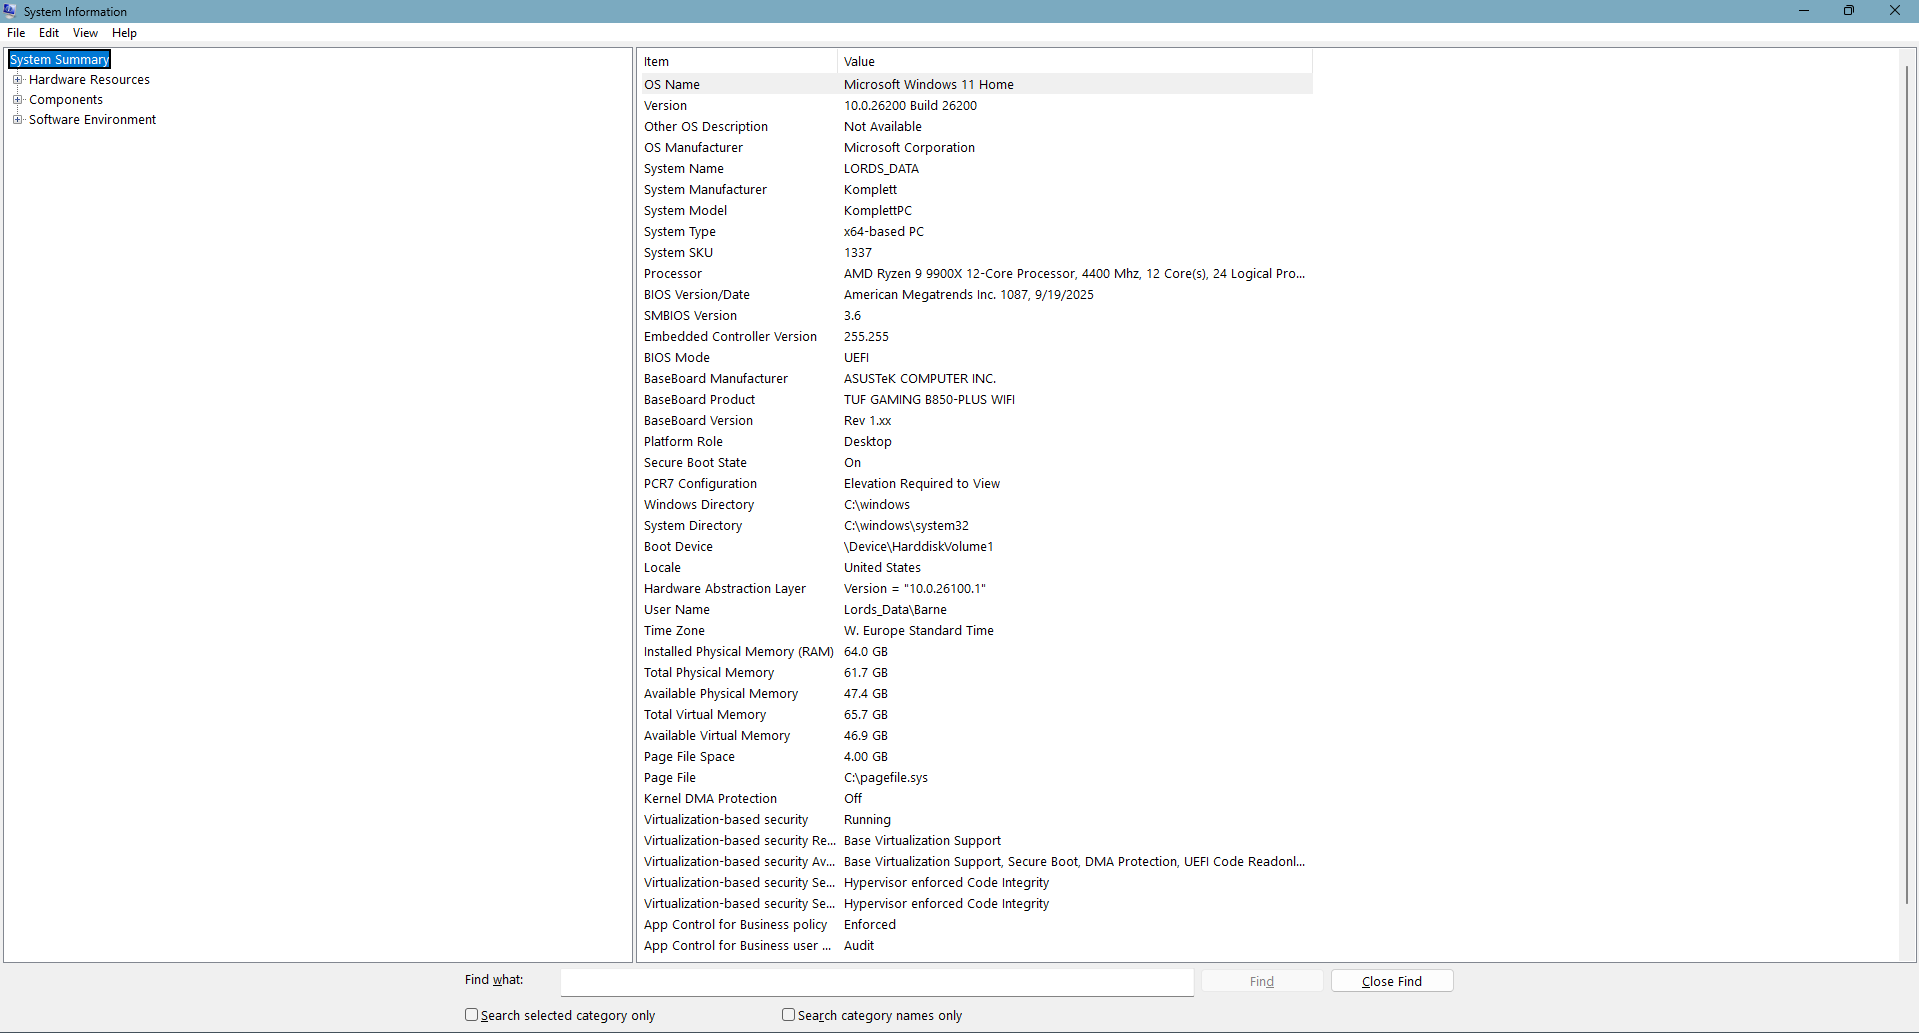Select the Total Physical Memory row
Screen dimensions: 1919x1033
click(977, 673)
